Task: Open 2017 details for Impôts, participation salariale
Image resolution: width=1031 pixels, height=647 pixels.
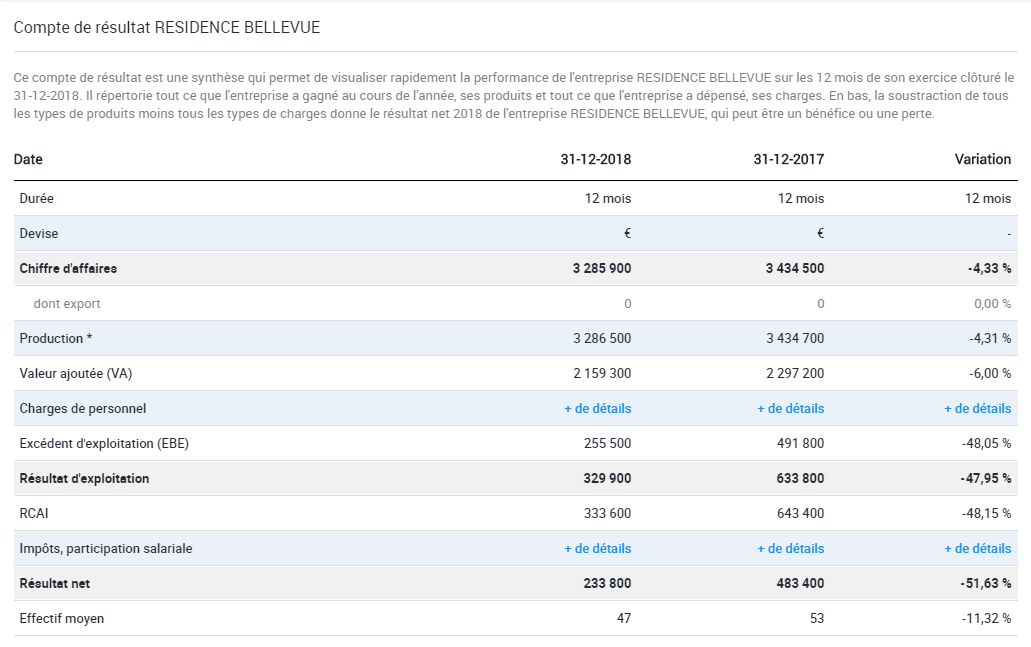Action: pyautogui.click(x=790, y=548)
